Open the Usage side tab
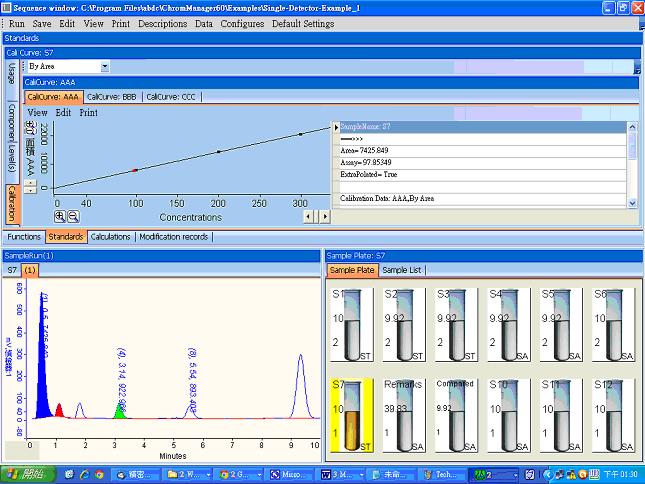The width and height of the screenshot is (645, 484). [x=12, y=73]
